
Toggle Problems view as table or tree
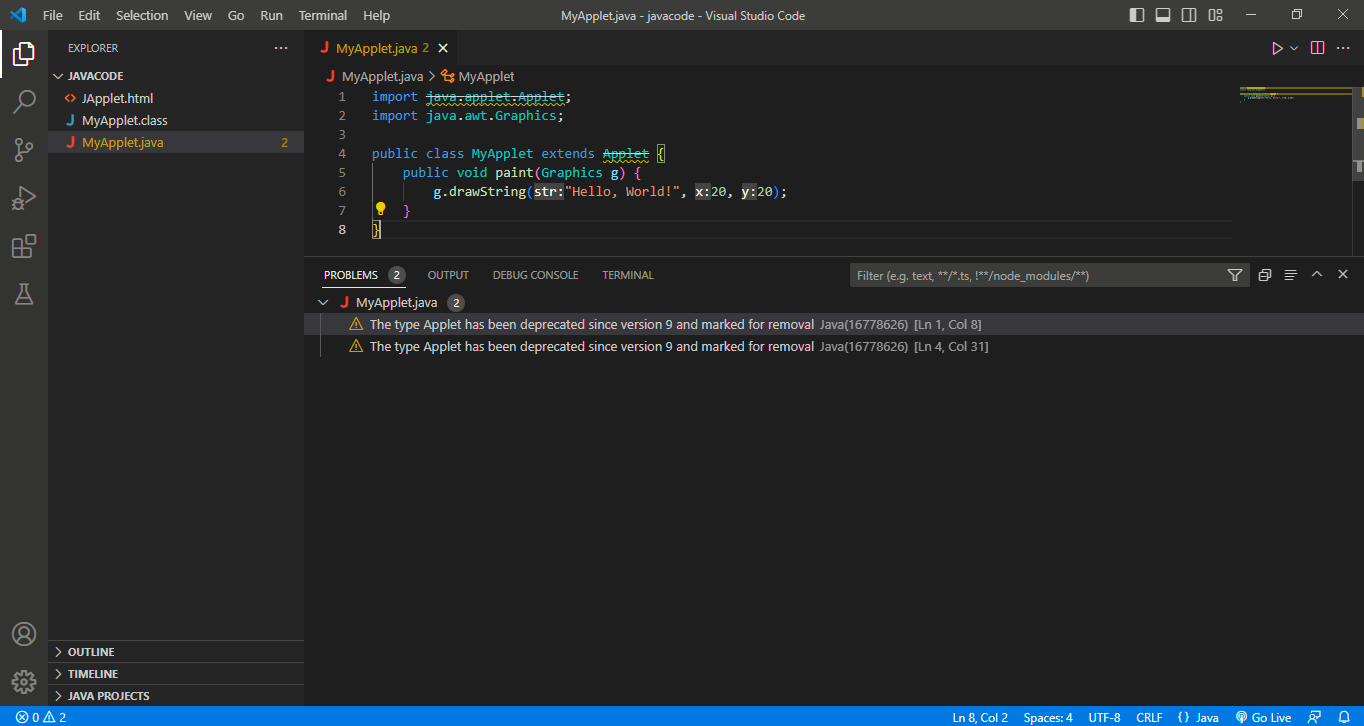pos(1291,275)
